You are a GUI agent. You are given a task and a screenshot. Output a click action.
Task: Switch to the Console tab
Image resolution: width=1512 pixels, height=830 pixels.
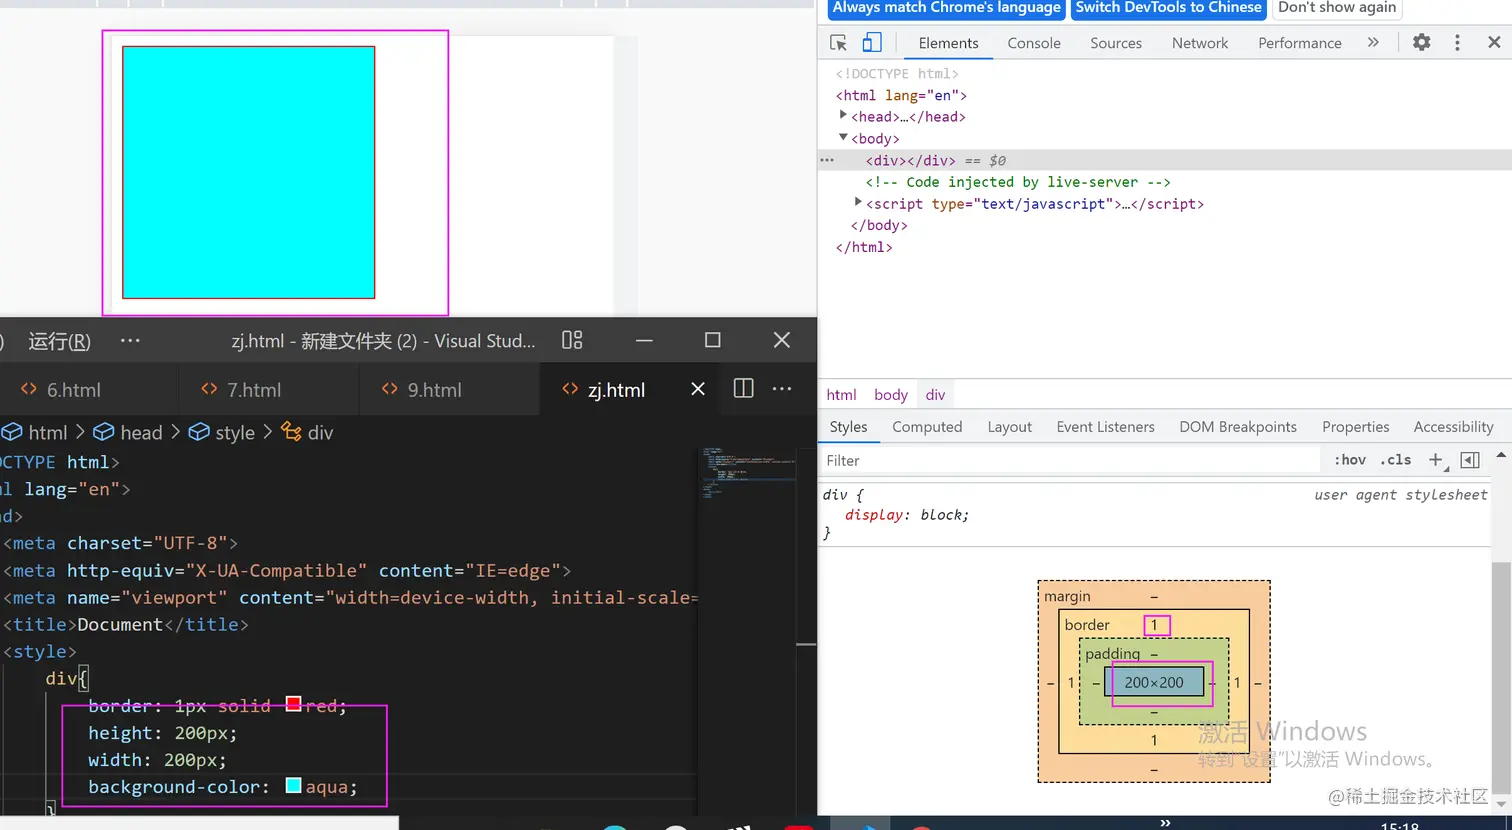[x=1034, y=43]
